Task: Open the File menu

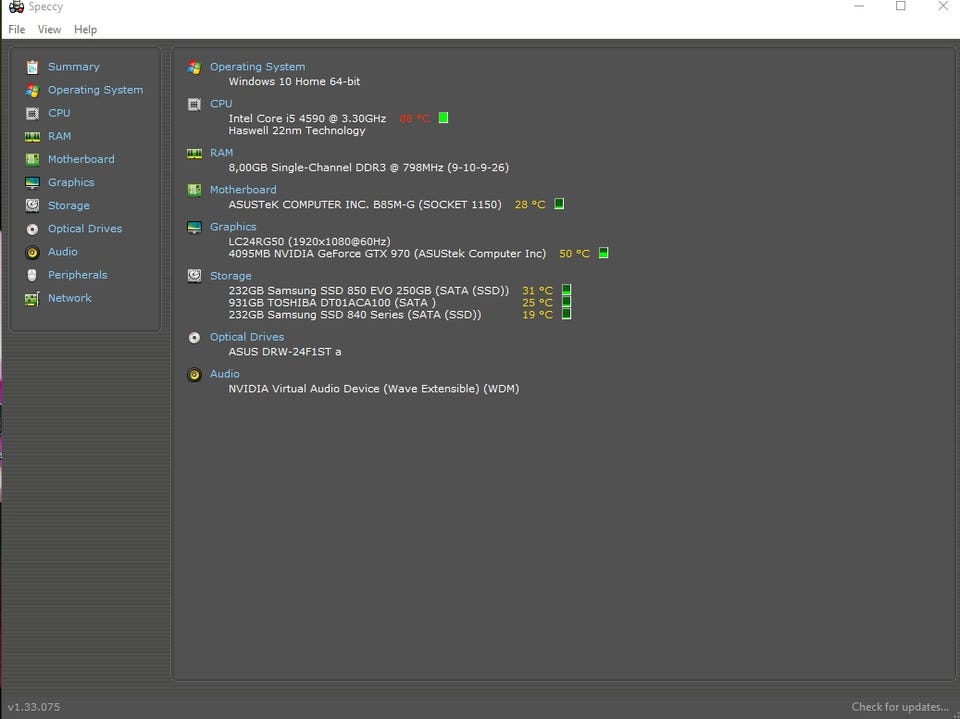Action: (x=17, y=29)
